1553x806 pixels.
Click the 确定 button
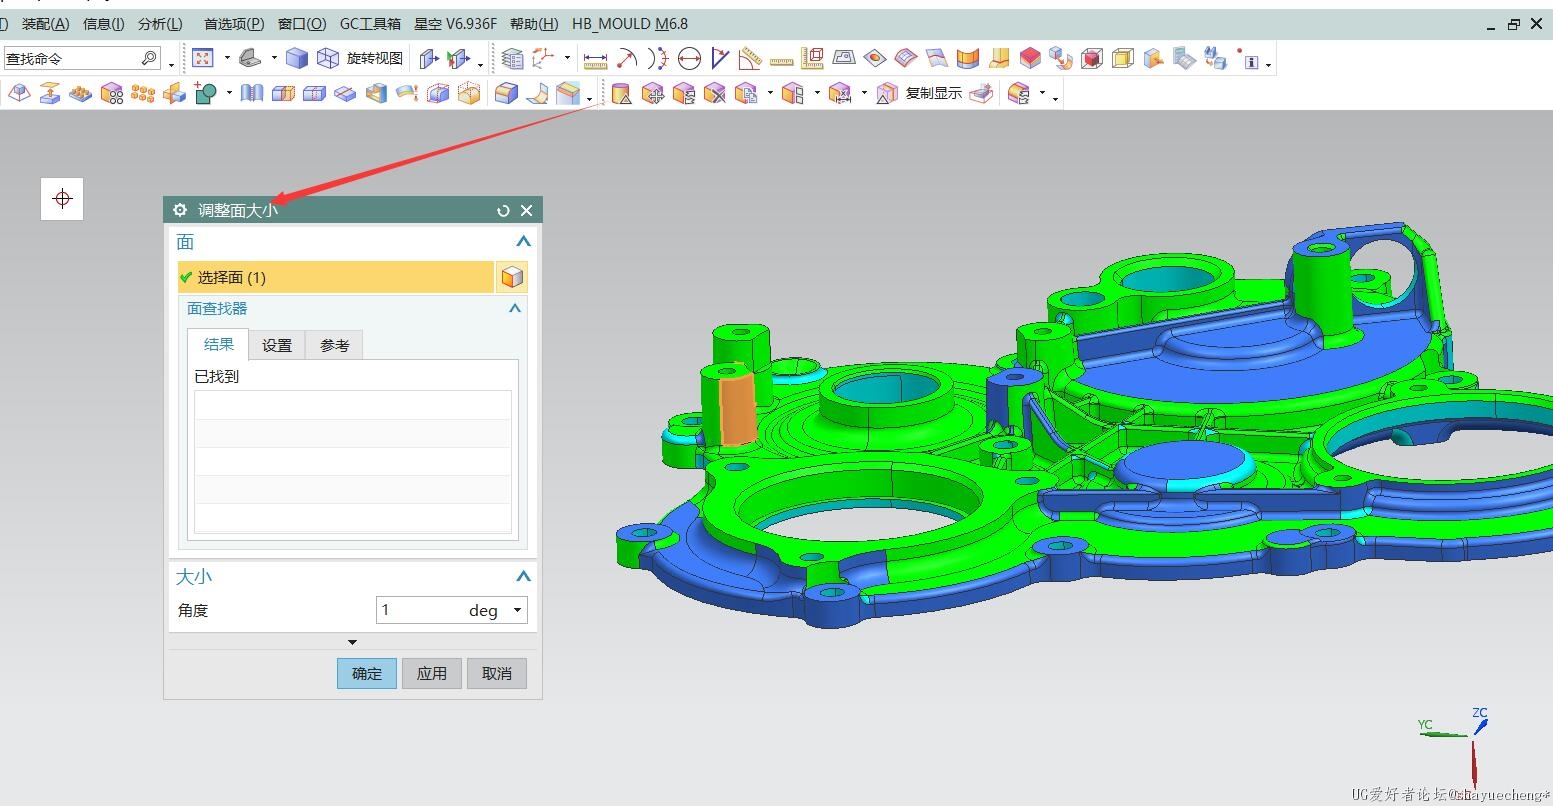coord(367,673)
